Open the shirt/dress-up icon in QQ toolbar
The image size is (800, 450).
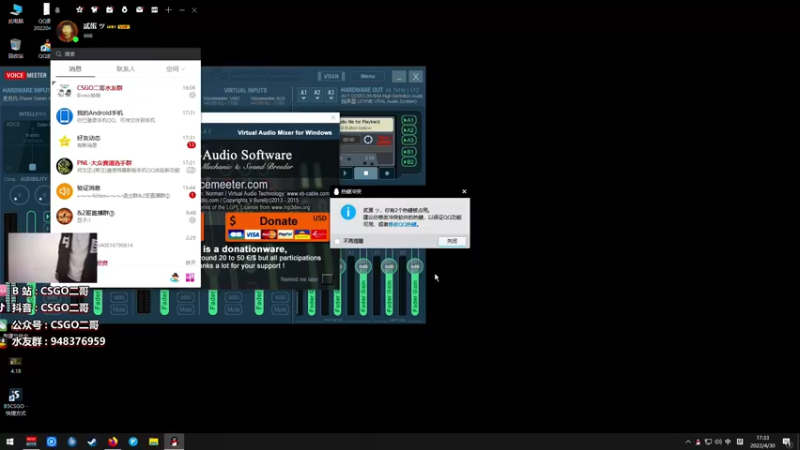pyautogui.click(x=94, y=10)
